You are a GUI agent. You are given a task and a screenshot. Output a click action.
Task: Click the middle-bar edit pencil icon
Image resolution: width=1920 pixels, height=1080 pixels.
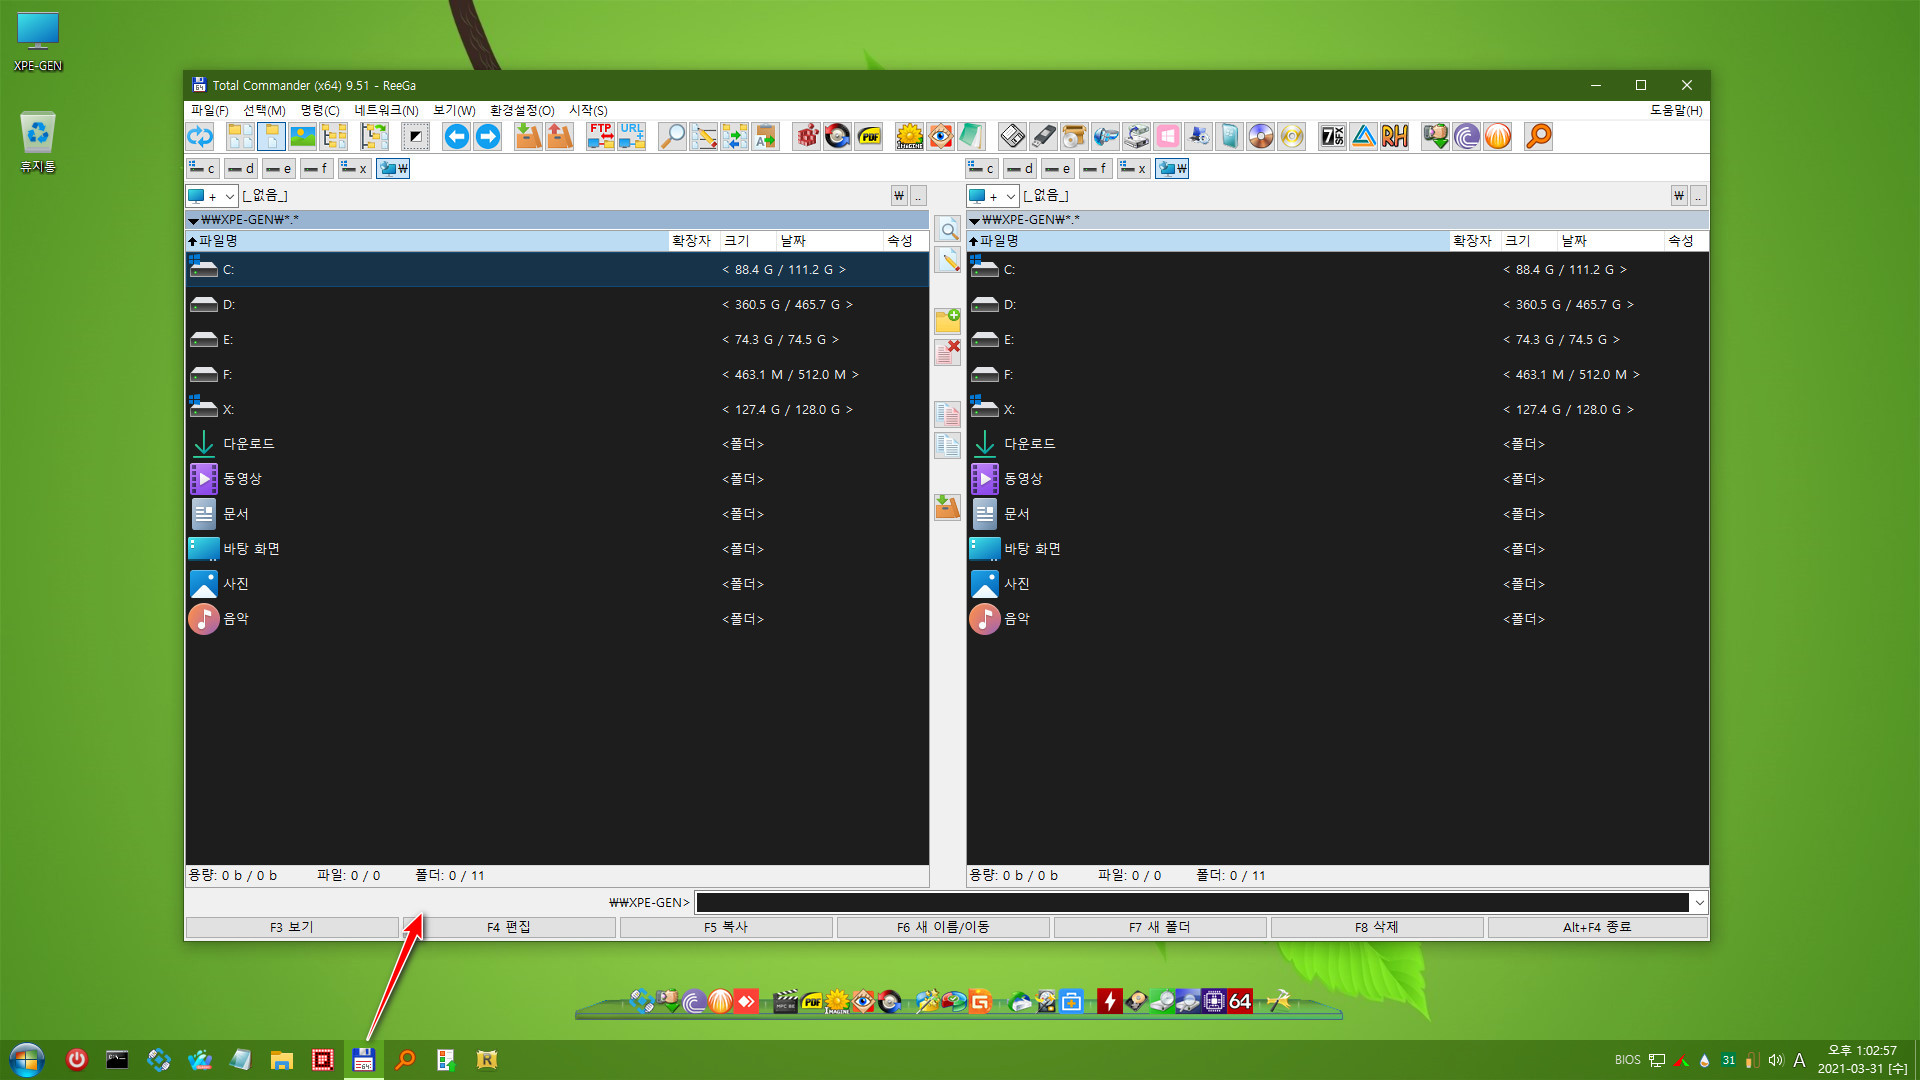(947, 260)
